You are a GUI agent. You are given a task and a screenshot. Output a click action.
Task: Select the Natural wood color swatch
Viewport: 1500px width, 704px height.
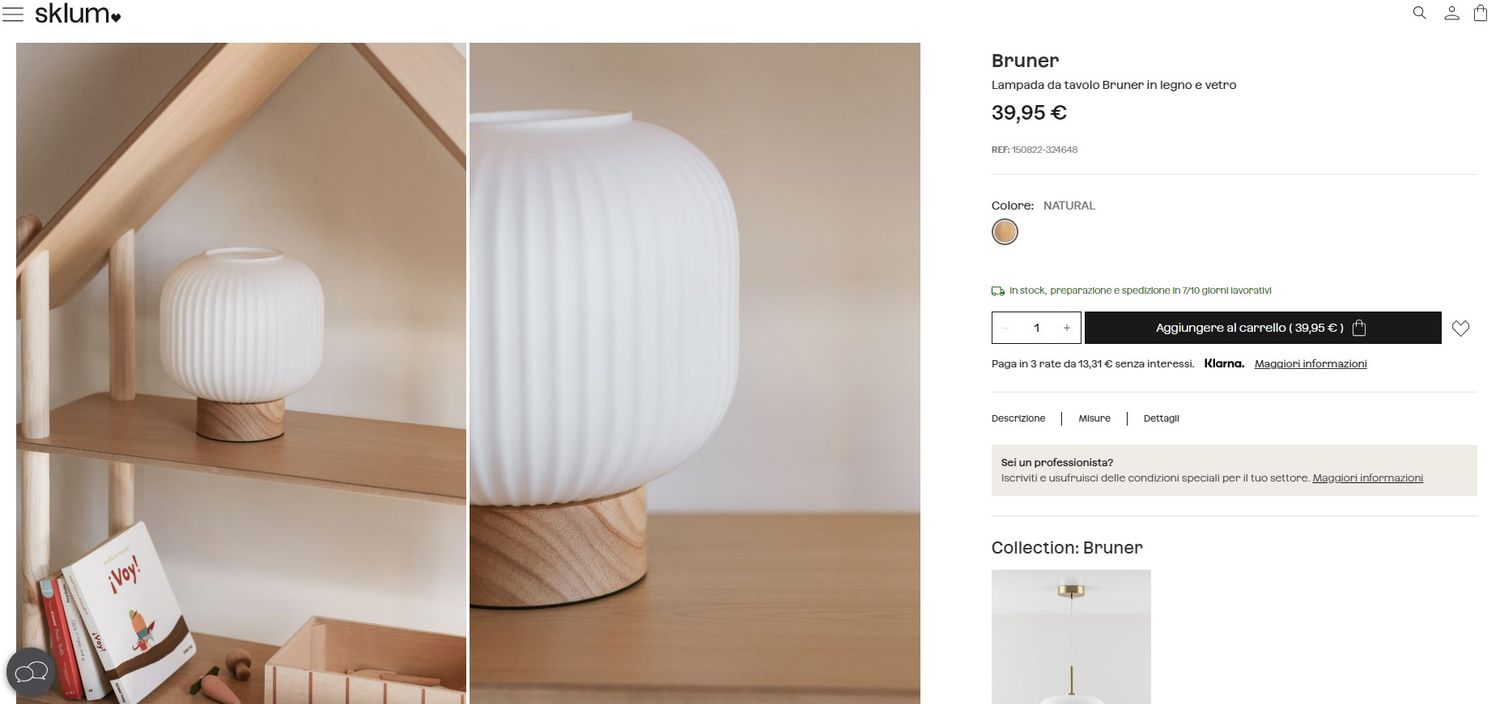(1005, 232)
